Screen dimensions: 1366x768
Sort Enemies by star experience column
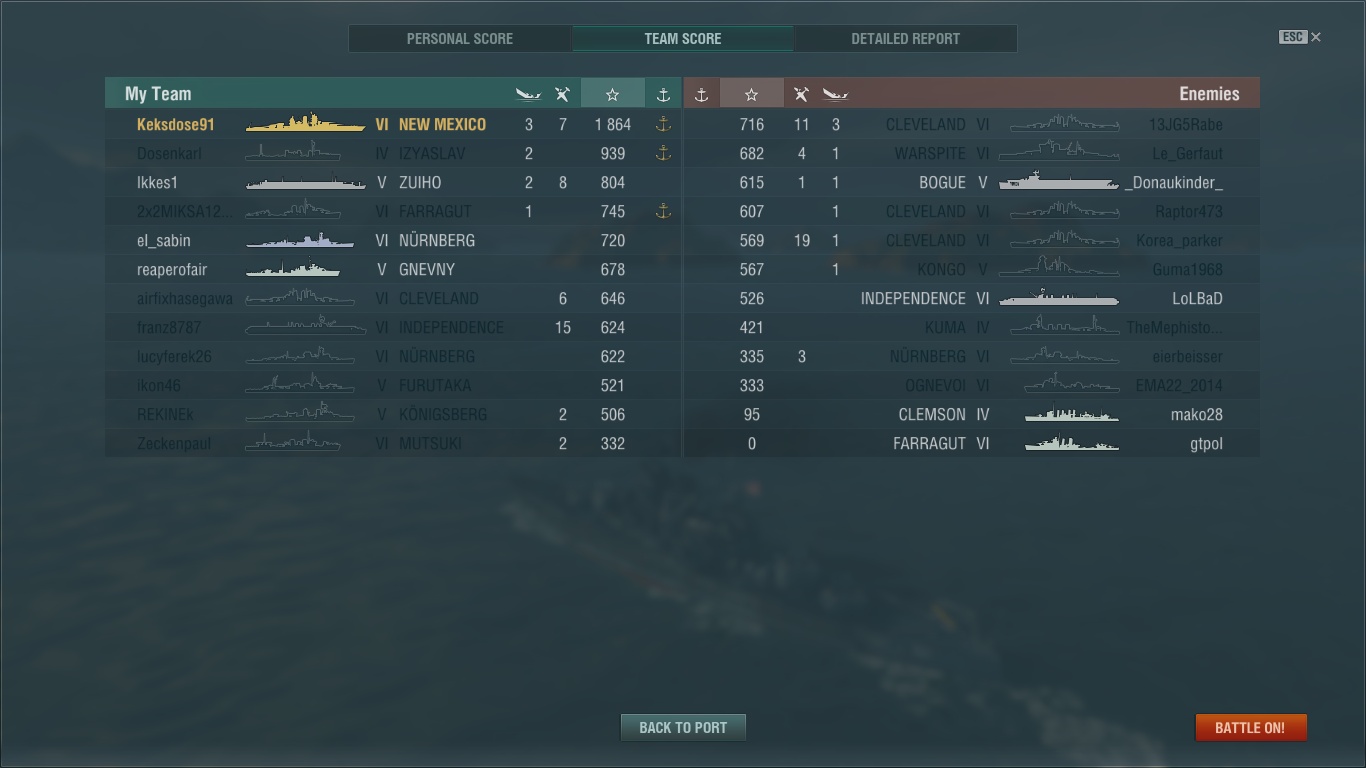(x=751, y=94)
